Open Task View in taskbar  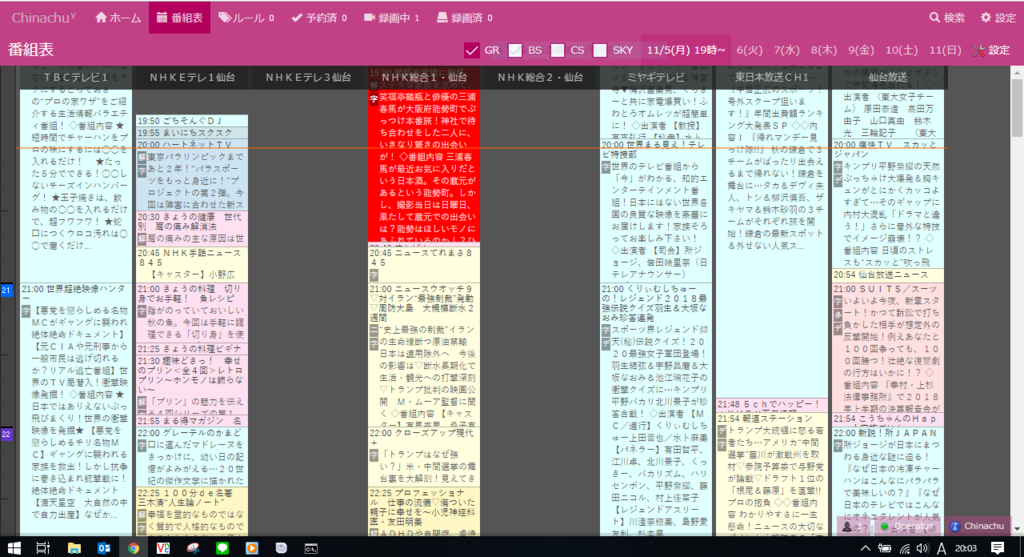tap(43, 548)
